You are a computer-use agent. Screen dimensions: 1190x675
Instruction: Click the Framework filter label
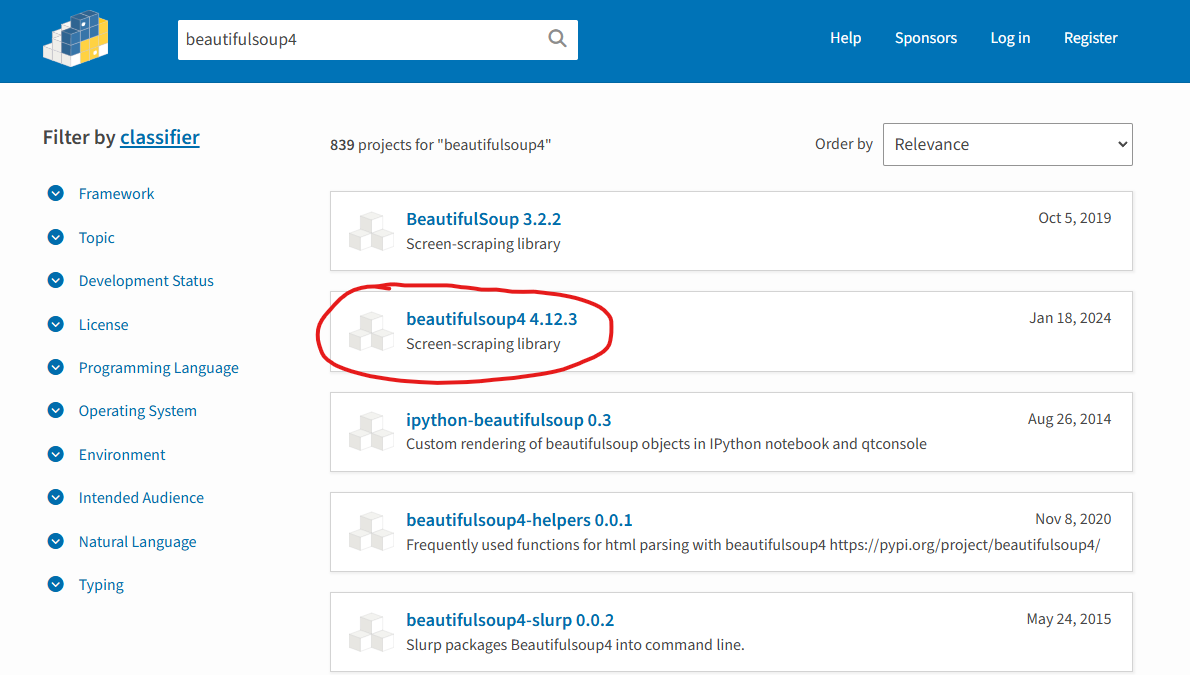tap(116, 194)
